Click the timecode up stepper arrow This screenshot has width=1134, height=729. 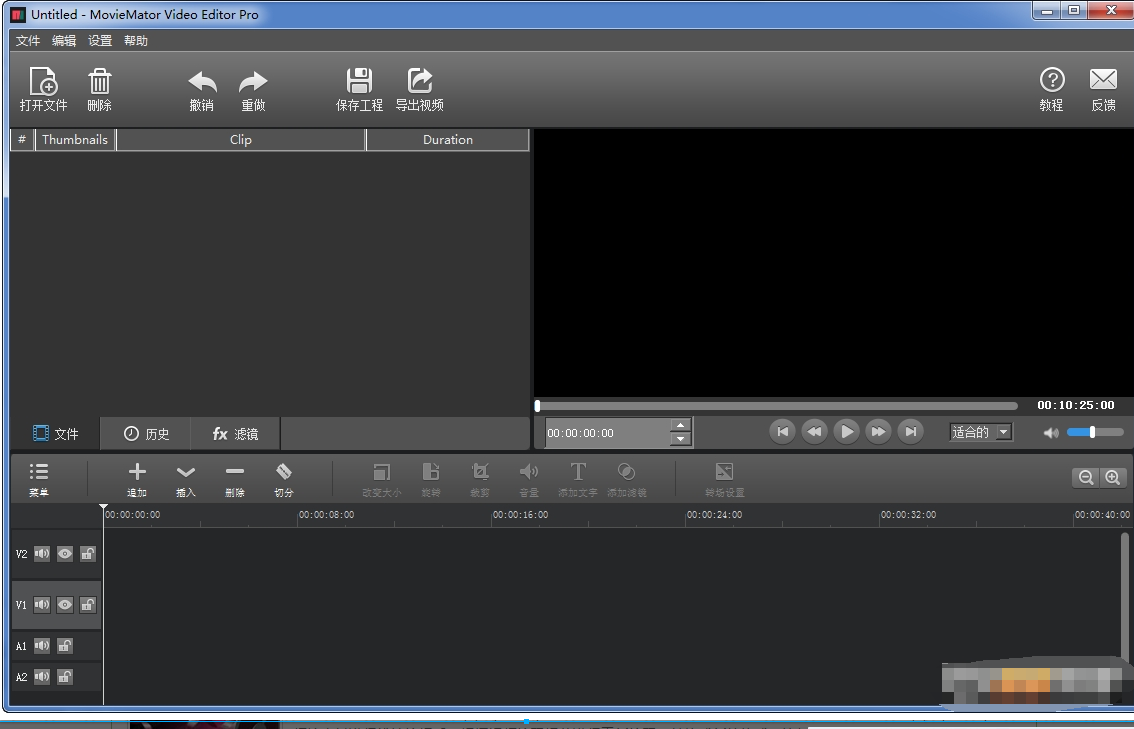pyautogui.click(x=681, y=425)
